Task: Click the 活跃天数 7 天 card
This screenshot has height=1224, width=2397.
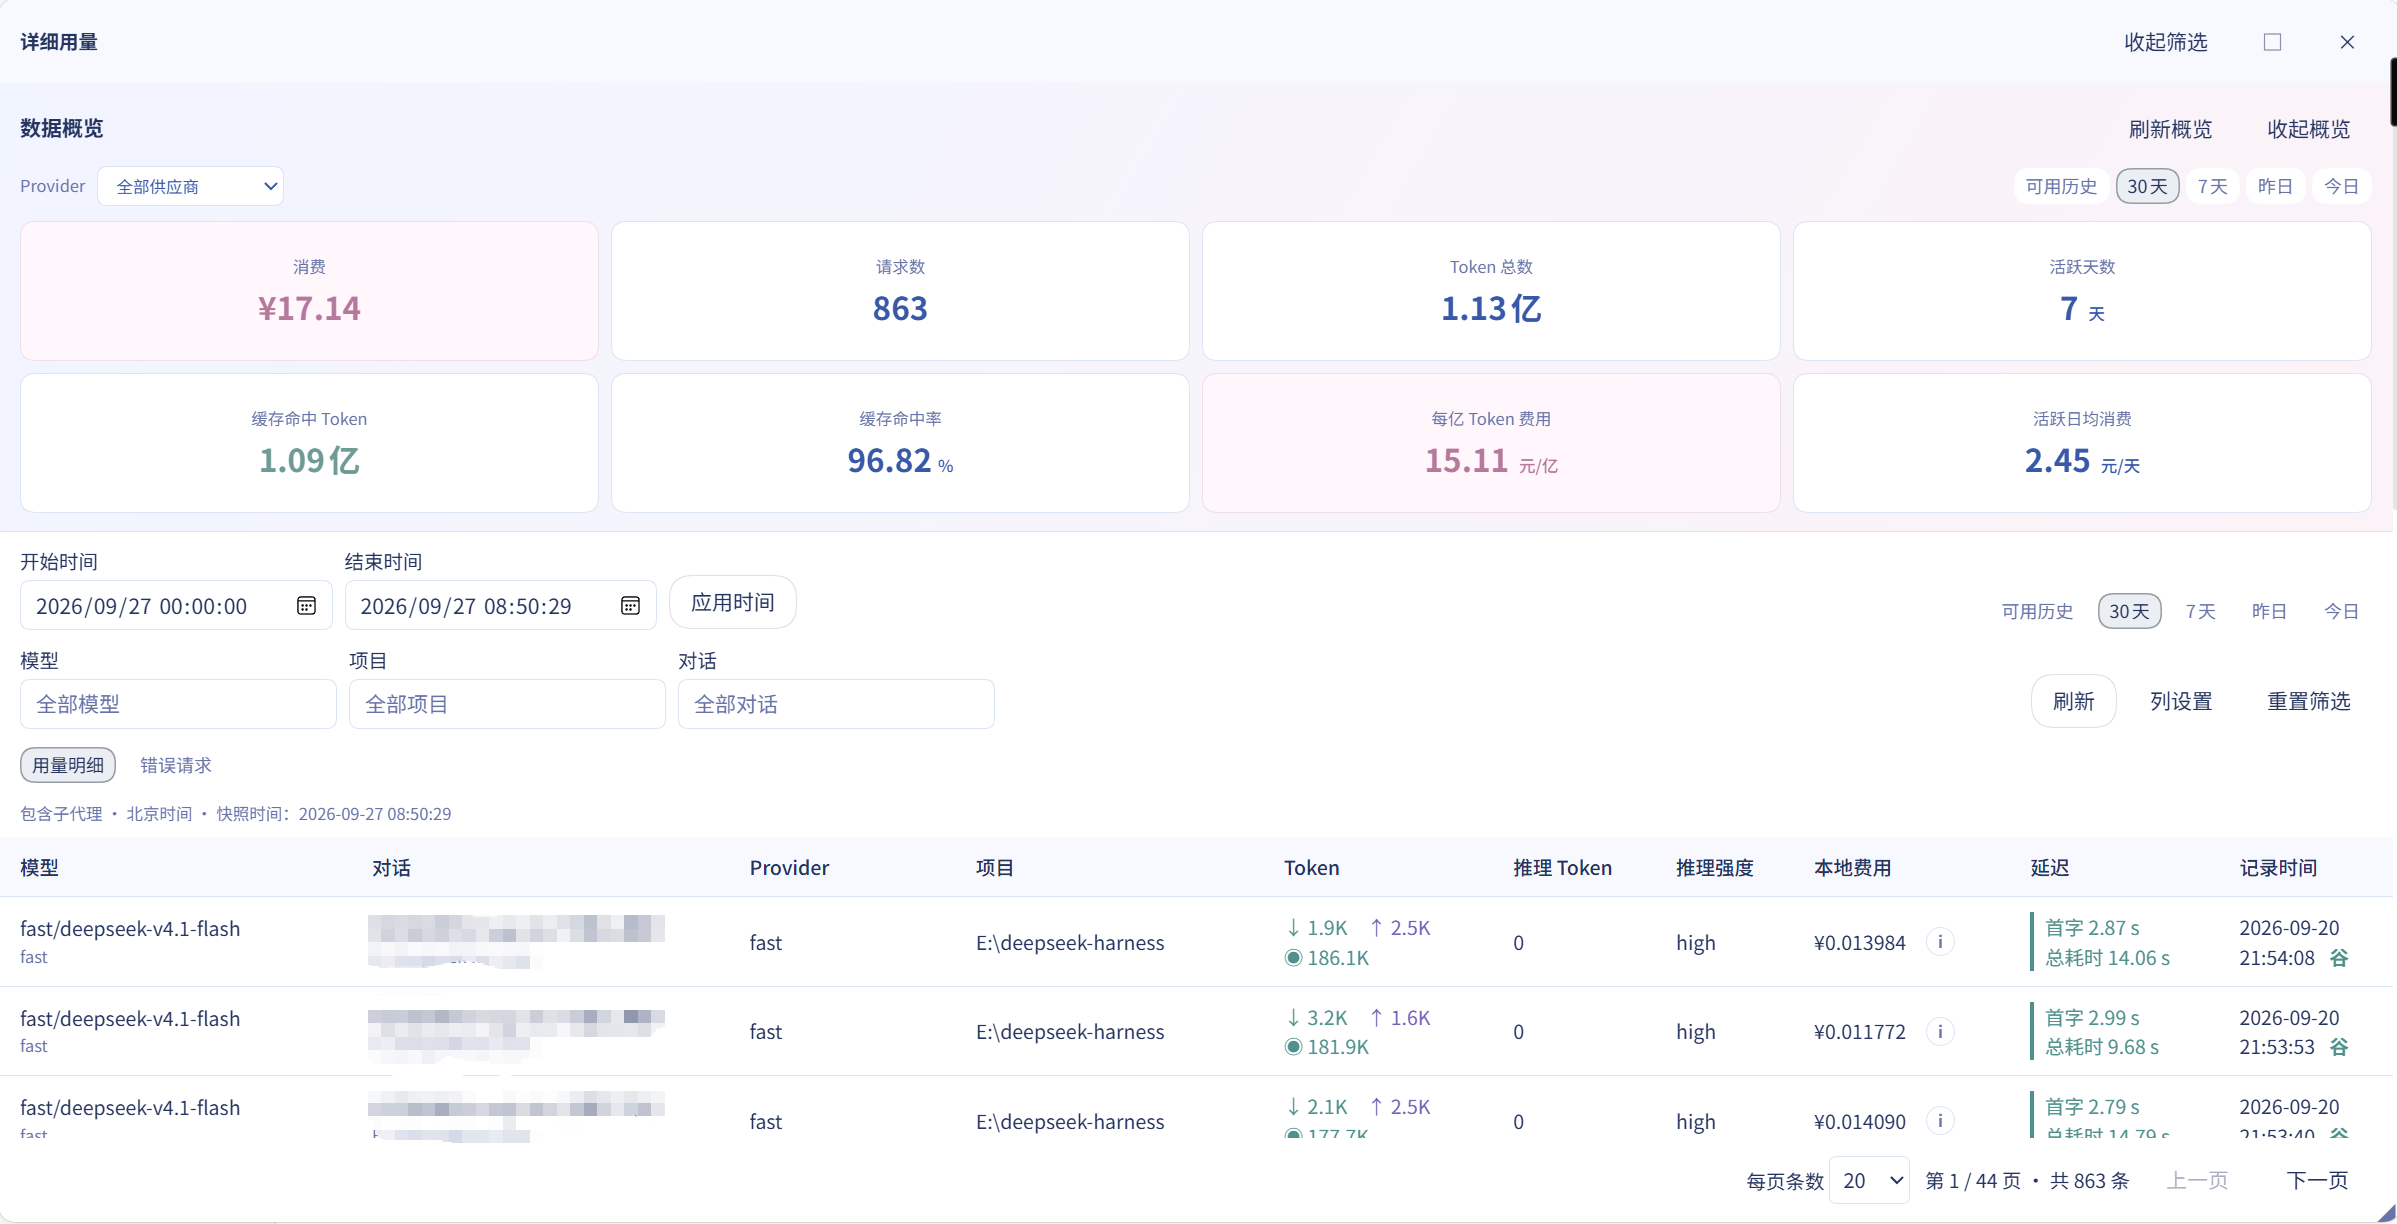Action: [2082, 291]
